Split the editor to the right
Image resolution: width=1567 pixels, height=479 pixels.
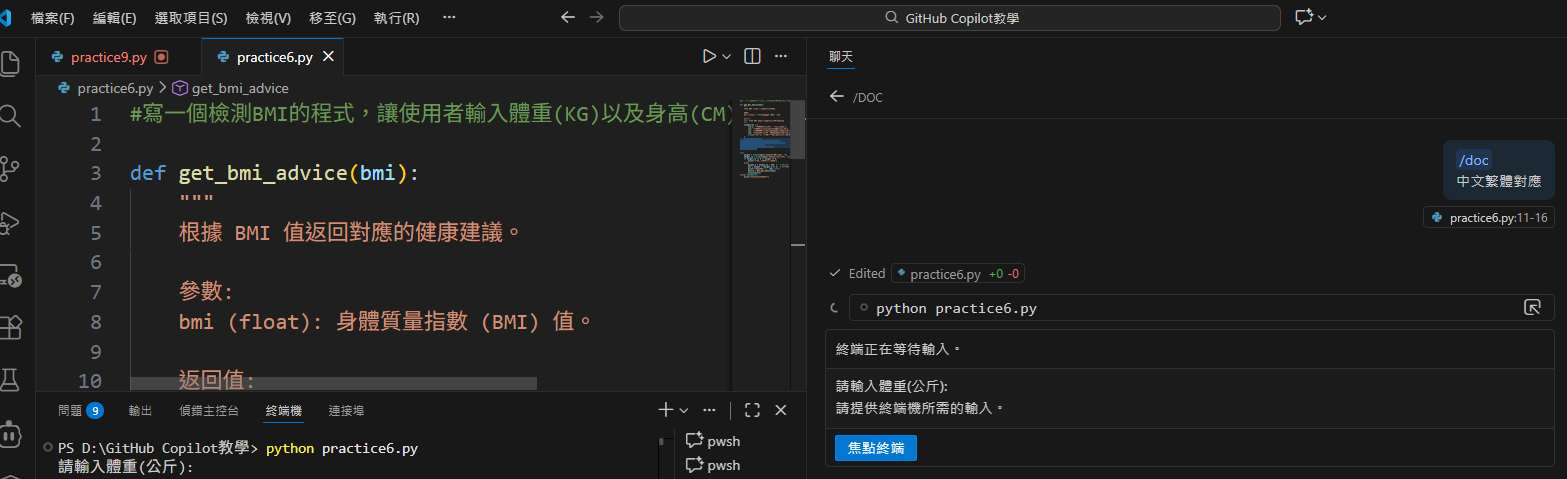[753, 57]
